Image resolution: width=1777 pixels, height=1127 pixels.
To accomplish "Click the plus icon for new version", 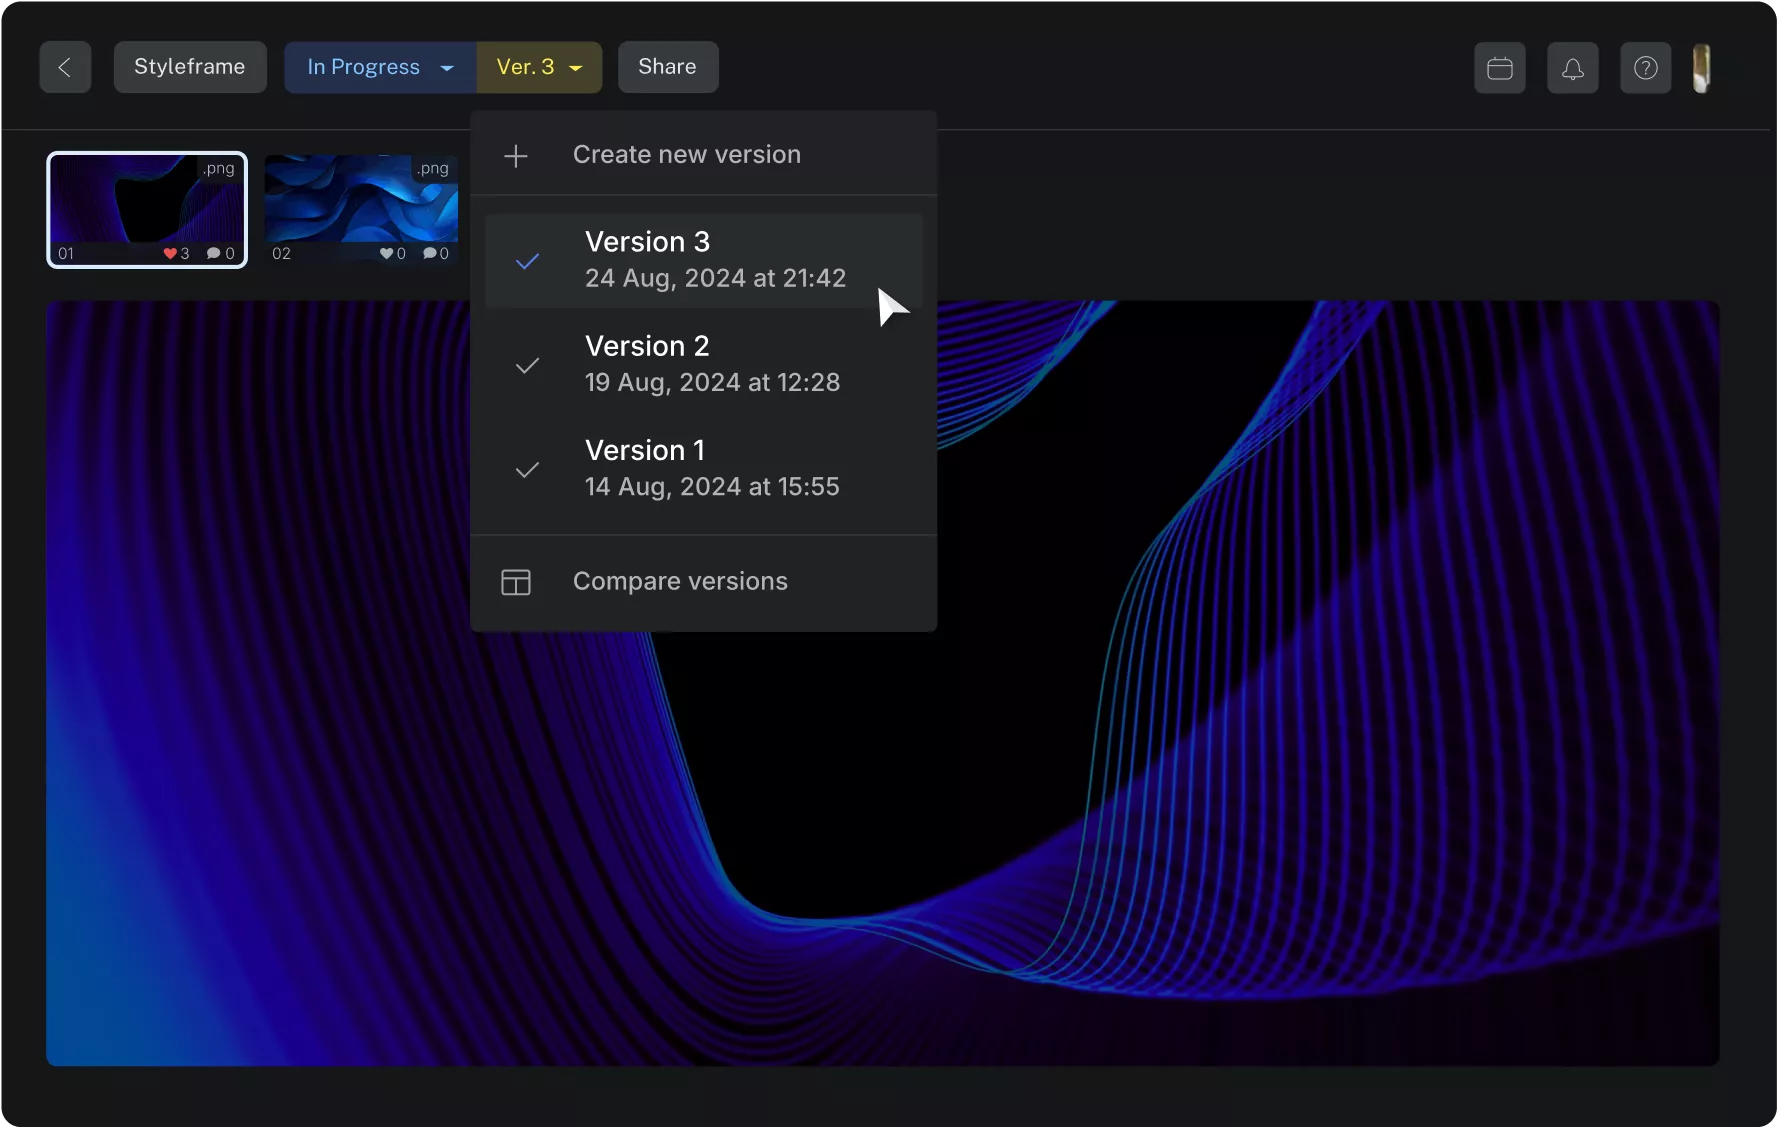I will click(x=515, y=156).
